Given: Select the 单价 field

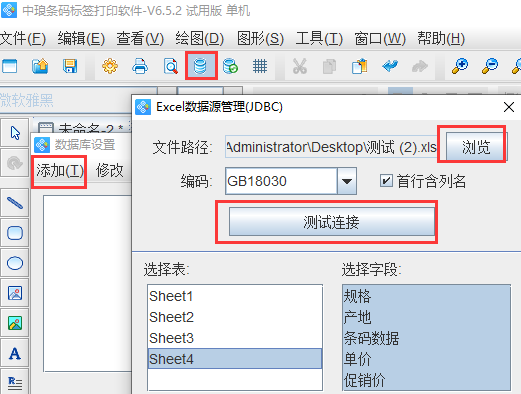Looking at the screenshot, I should (x=426, y=359).
